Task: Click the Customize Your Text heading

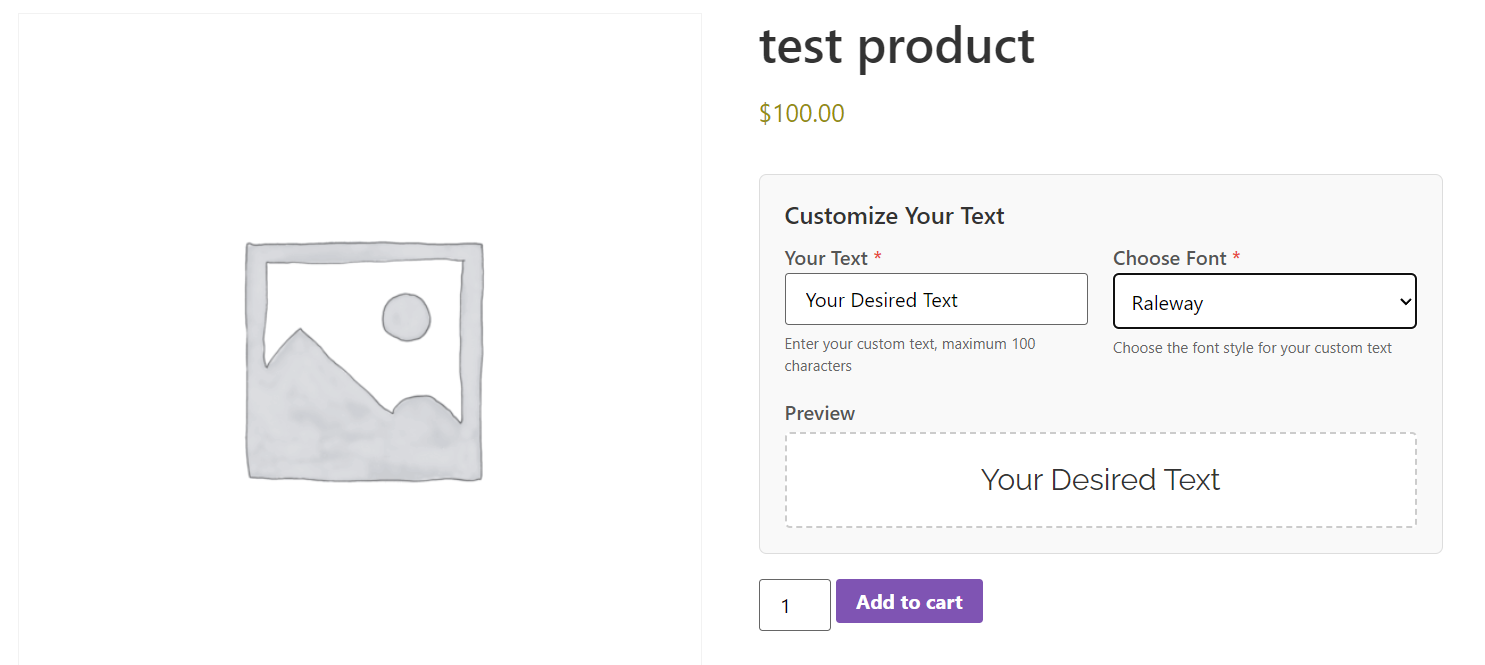Action: (x=894, y=215)
